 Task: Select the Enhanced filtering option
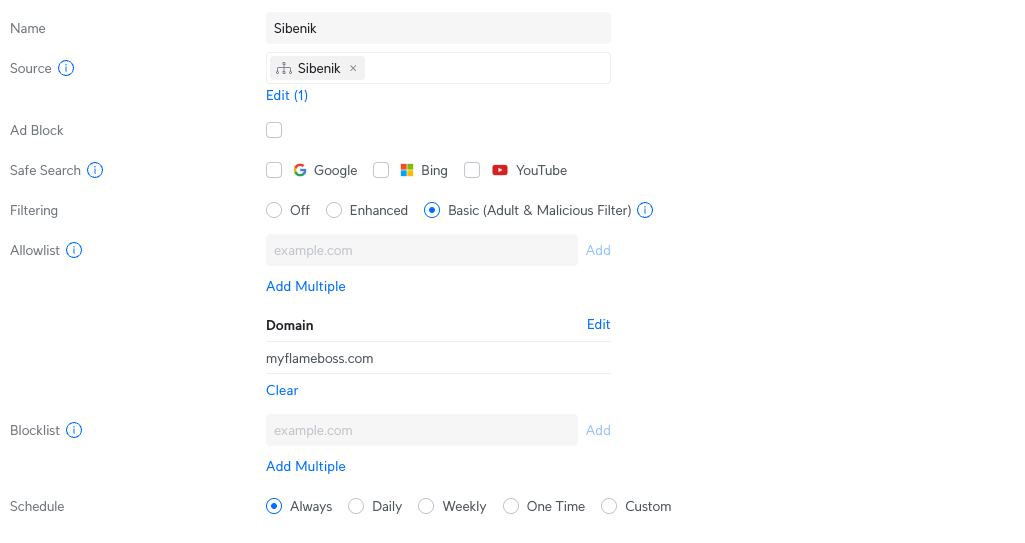click(334, 210)
